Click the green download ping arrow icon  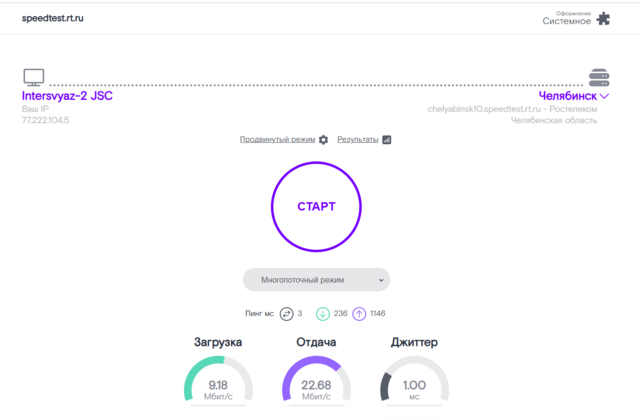pyautogui.click(x=323, y=313)
